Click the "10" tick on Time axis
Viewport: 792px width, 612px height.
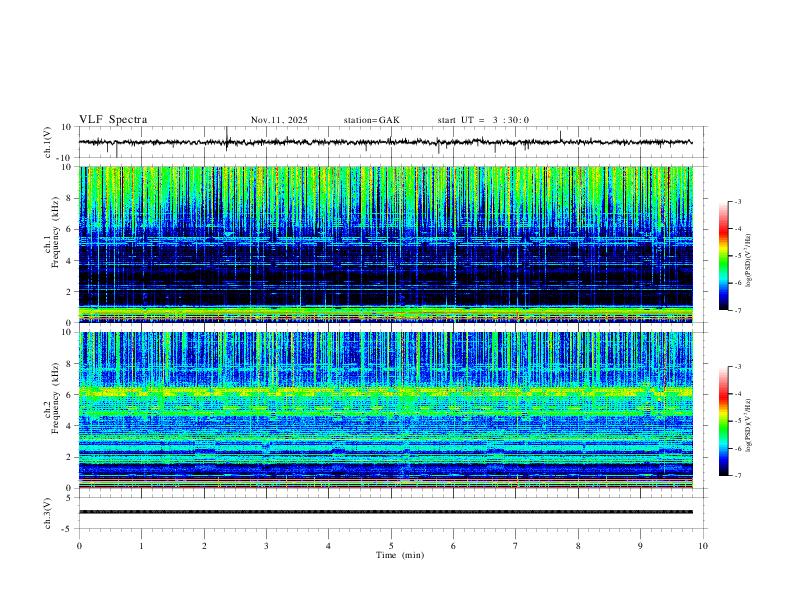(703, 546)
